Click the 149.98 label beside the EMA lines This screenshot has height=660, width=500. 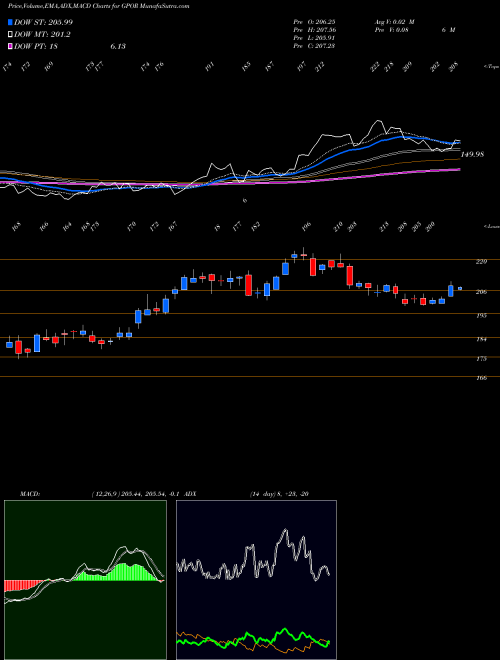point(472,154)
